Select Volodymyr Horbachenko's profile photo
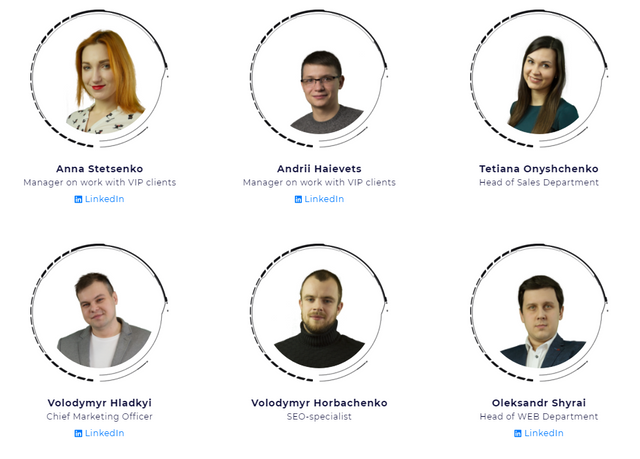Viewport: 640px width, 459px height. (319, 313)
